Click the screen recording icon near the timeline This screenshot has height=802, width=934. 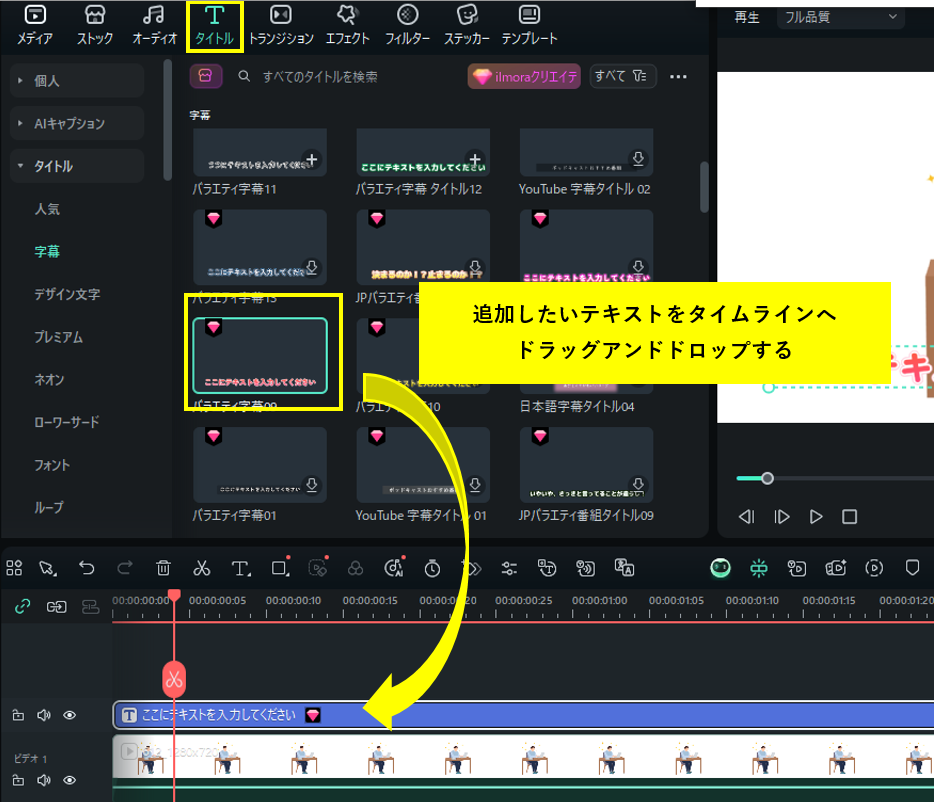click(x=877, y=567)
